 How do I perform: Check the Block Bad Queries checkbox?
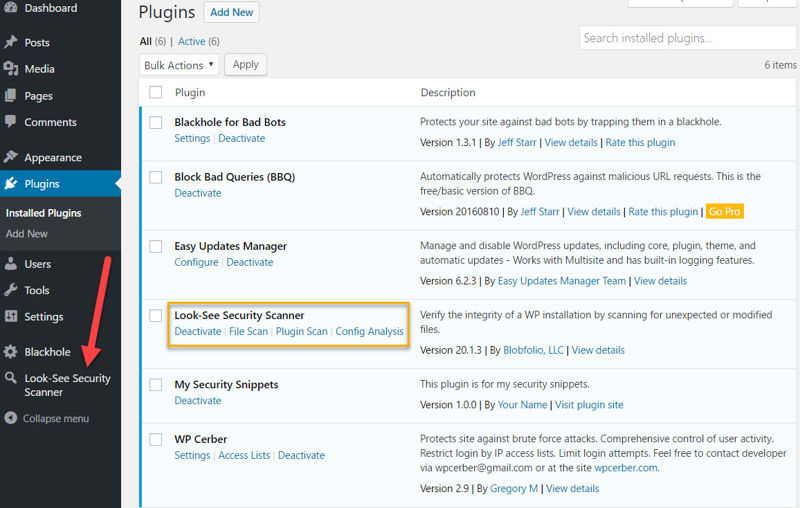156,177
